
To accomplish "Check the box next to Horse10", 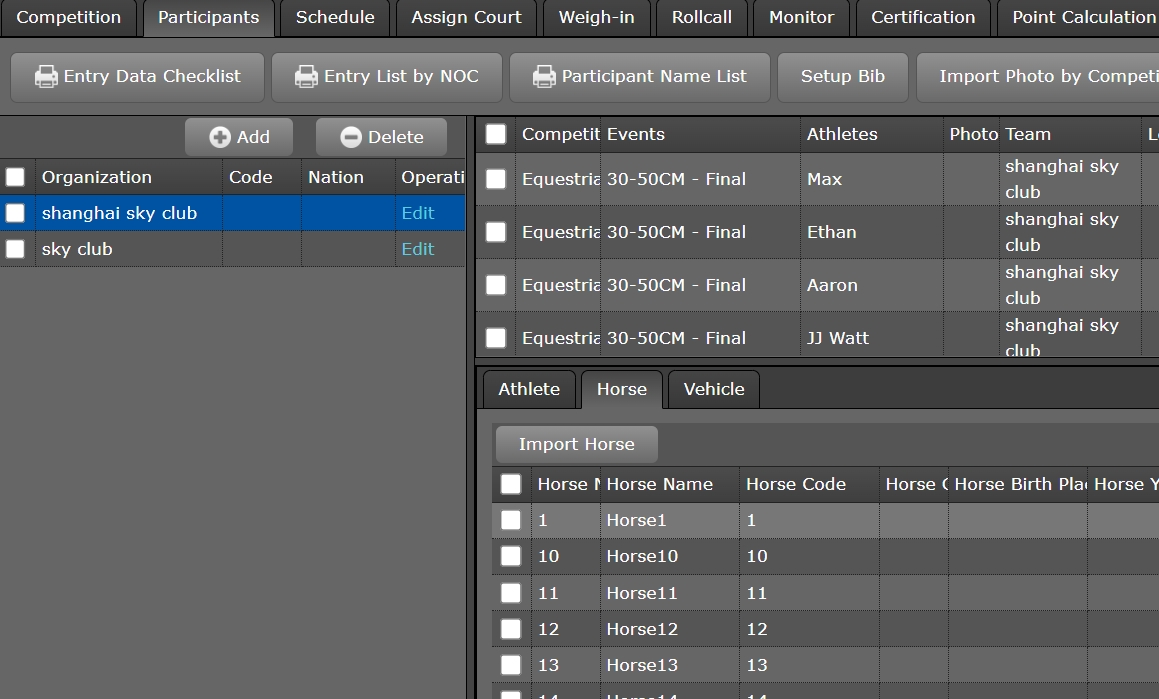I will [511, 556].
